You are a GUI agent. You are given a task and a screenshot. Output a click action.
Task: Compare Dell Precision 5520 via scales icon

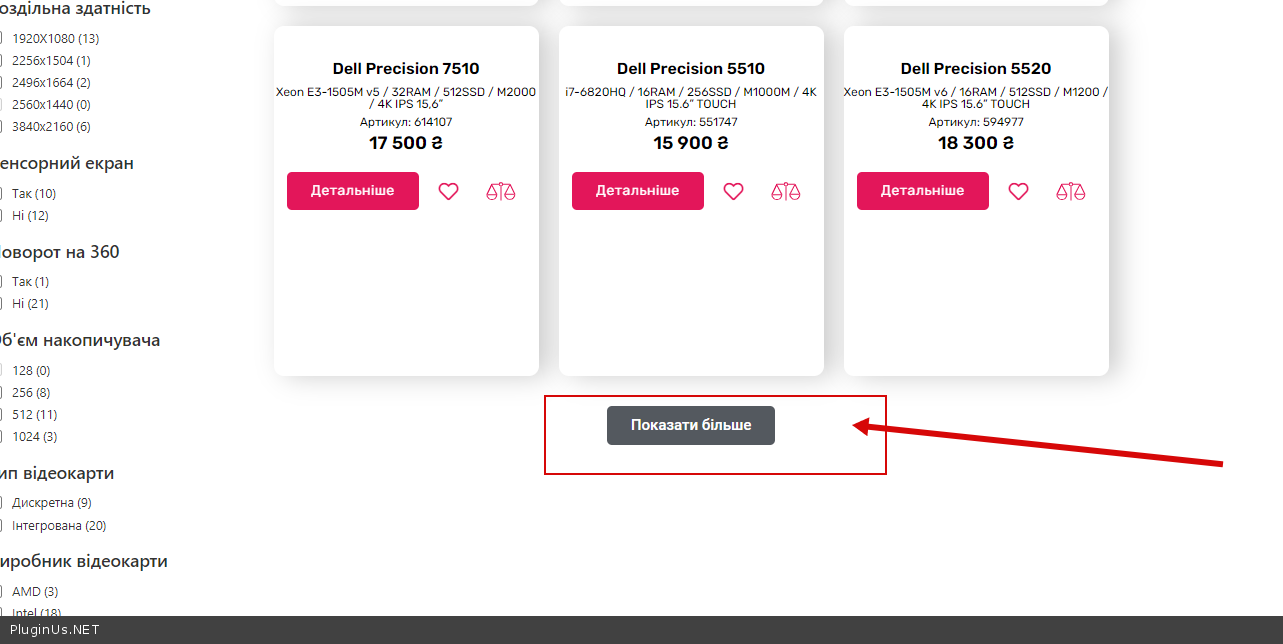1070,191
